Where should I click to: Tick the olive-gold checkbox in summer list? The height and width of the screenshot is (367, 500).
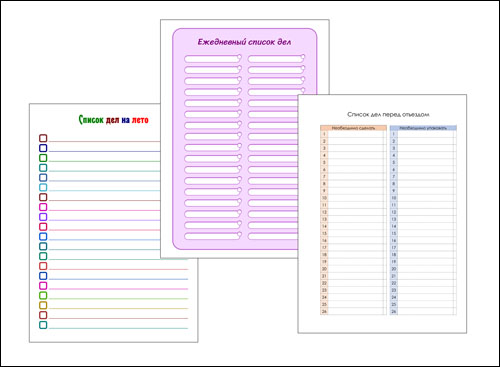(43, 305)
